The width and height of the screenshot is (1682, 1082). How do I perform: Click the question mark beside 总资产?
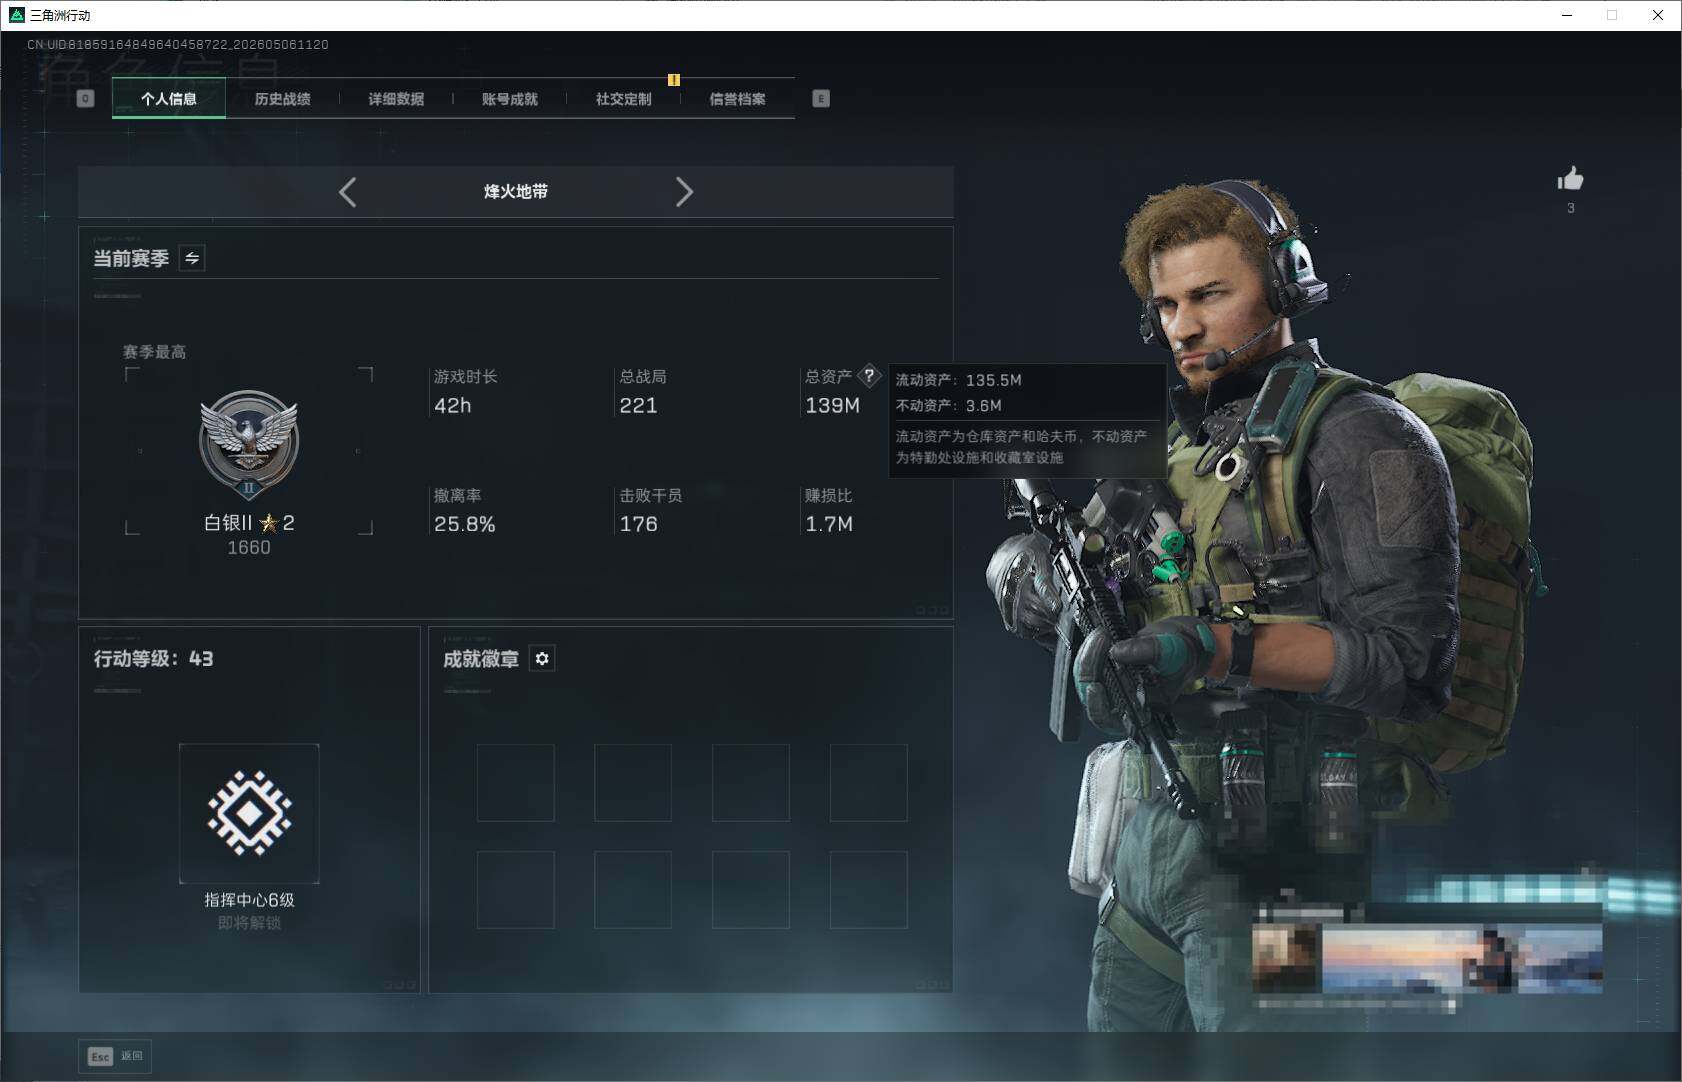[x=869, y=376]
